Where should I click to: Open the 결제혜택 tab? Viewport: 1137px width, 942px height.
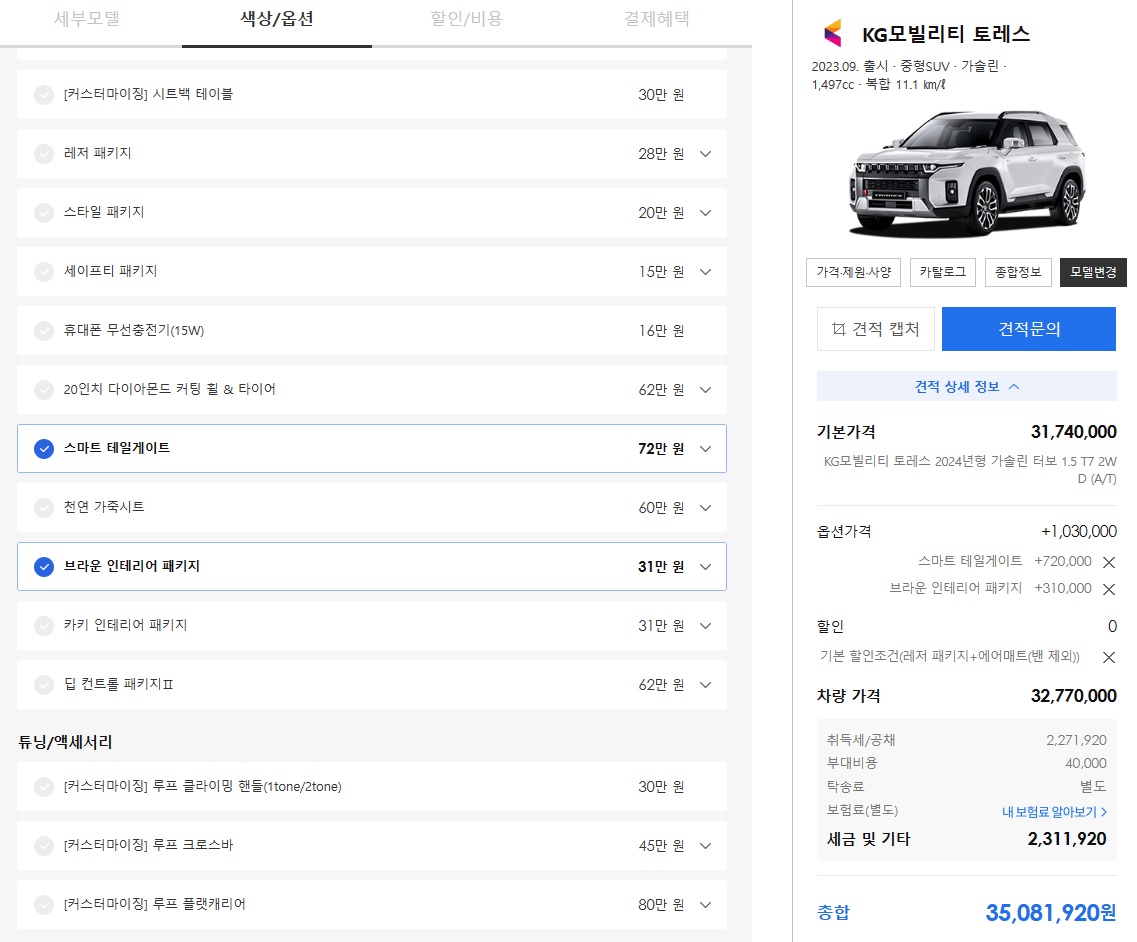pos(656,19)
